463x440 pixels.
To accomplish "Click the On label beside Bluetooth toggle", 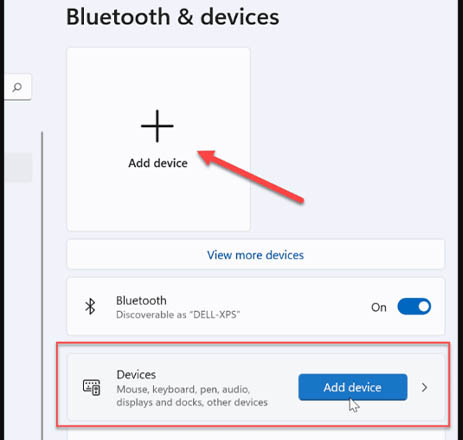I will 379,307.
